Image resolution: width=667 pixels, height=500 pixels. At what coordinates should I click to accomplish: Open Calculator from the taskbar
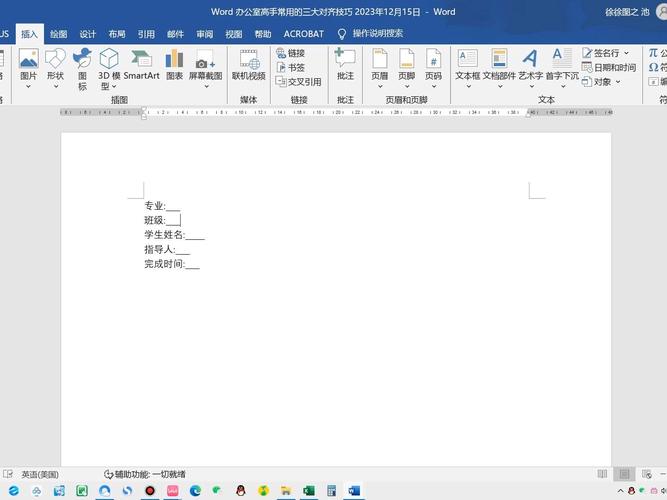331,491
